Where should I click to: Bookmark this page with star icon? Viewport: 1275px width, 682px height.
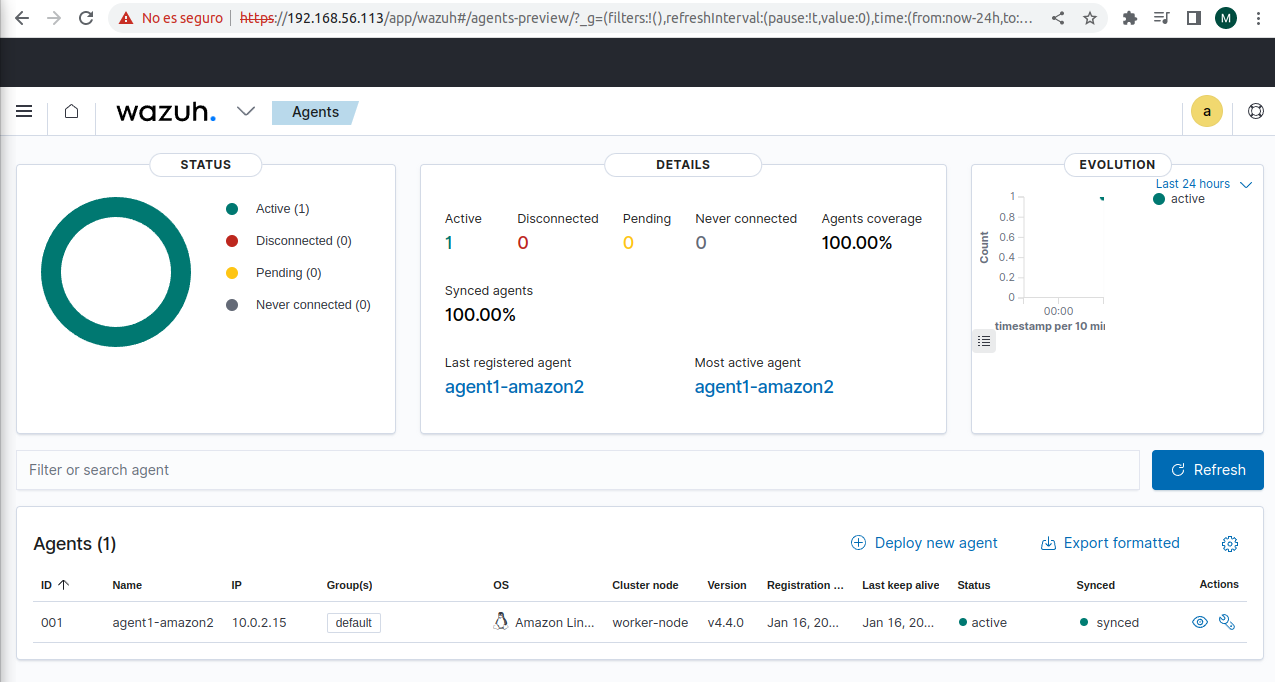(1090, 18)
